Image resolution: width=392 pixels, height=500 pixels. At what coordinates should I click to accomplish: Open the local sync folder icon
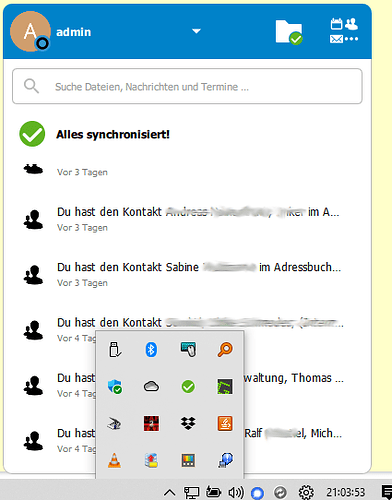(x=289, y=32)
